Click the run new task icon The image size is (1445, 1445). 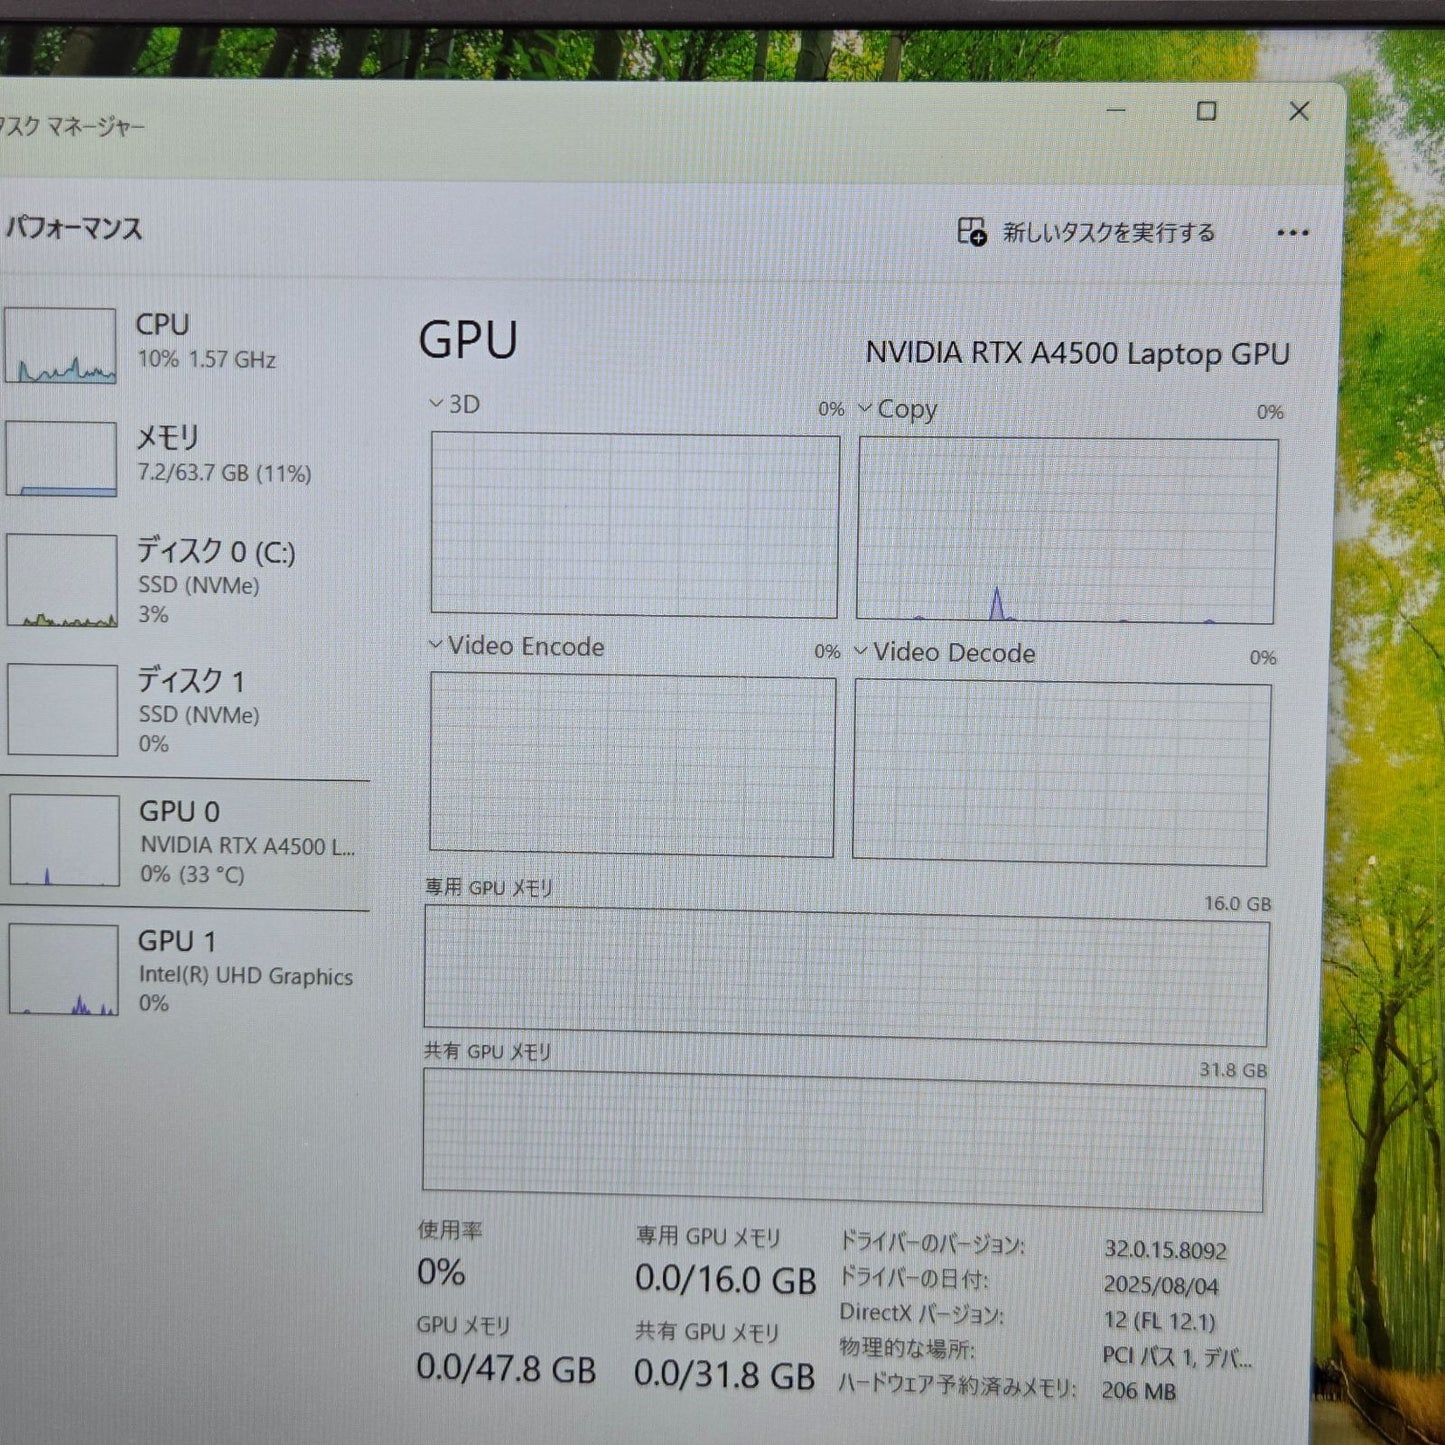(971, 232)
